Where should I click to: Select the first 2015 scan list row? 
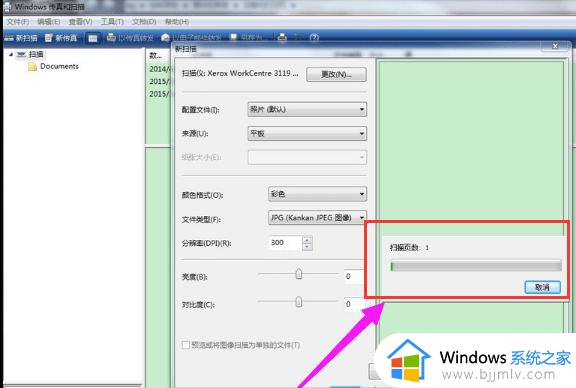pos(159,81)
